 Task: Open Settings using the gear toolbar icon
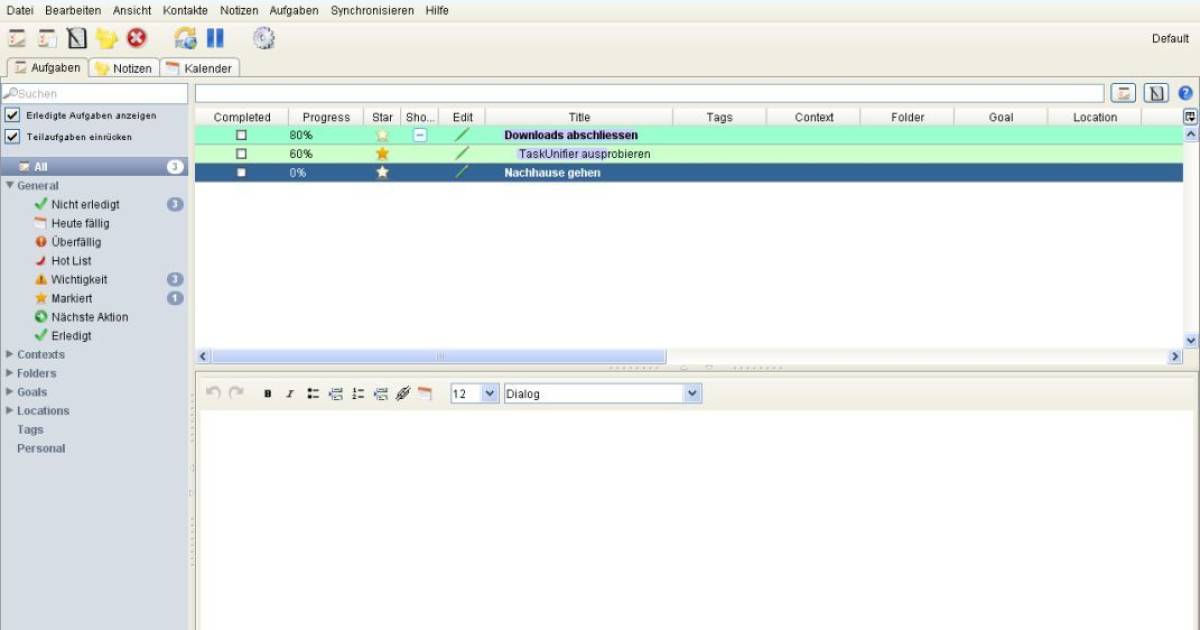coord(262,38)
